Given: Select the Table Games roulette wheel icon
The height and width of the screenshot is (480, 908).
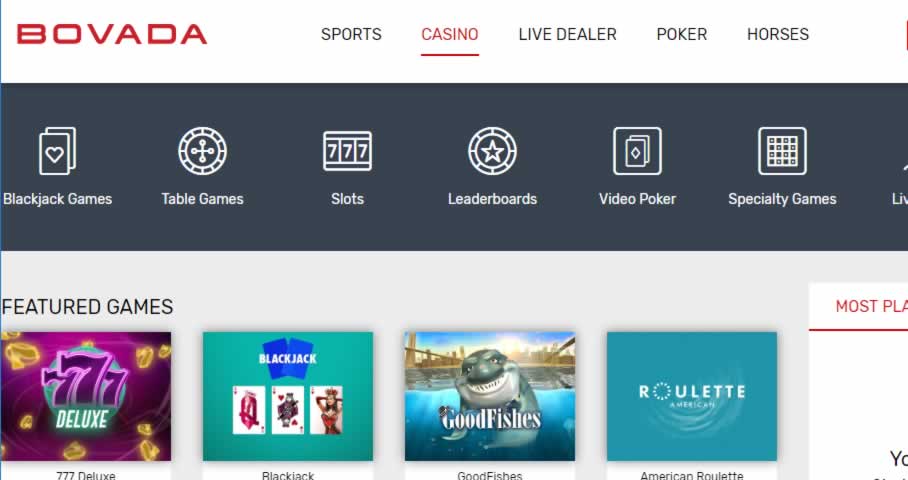Looking at the screenshot, I should click(x=203, y=151).
